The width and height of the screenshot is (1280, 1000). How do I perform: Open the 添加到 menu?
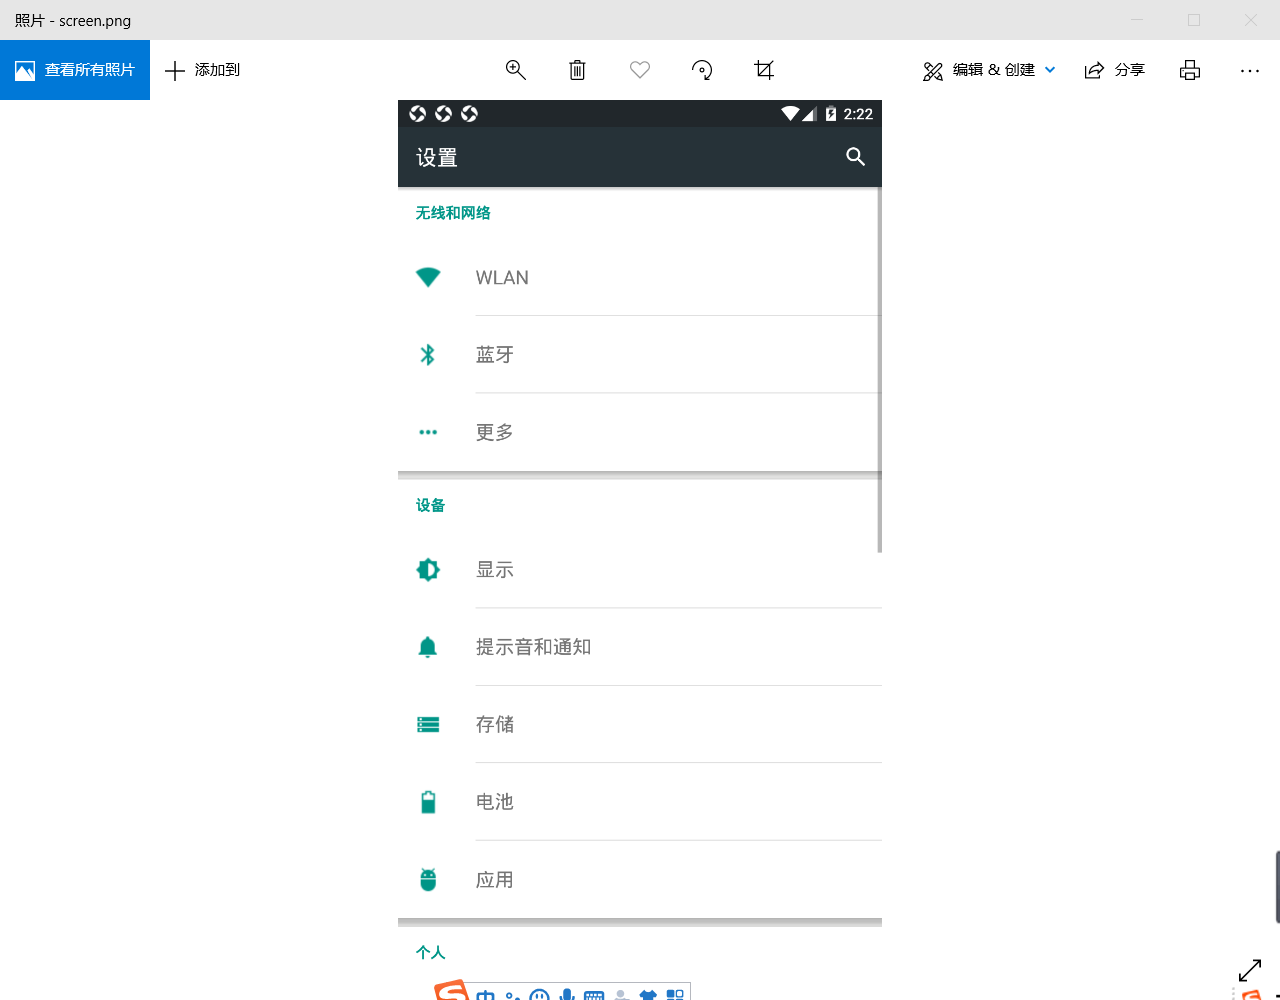[202, 70]
